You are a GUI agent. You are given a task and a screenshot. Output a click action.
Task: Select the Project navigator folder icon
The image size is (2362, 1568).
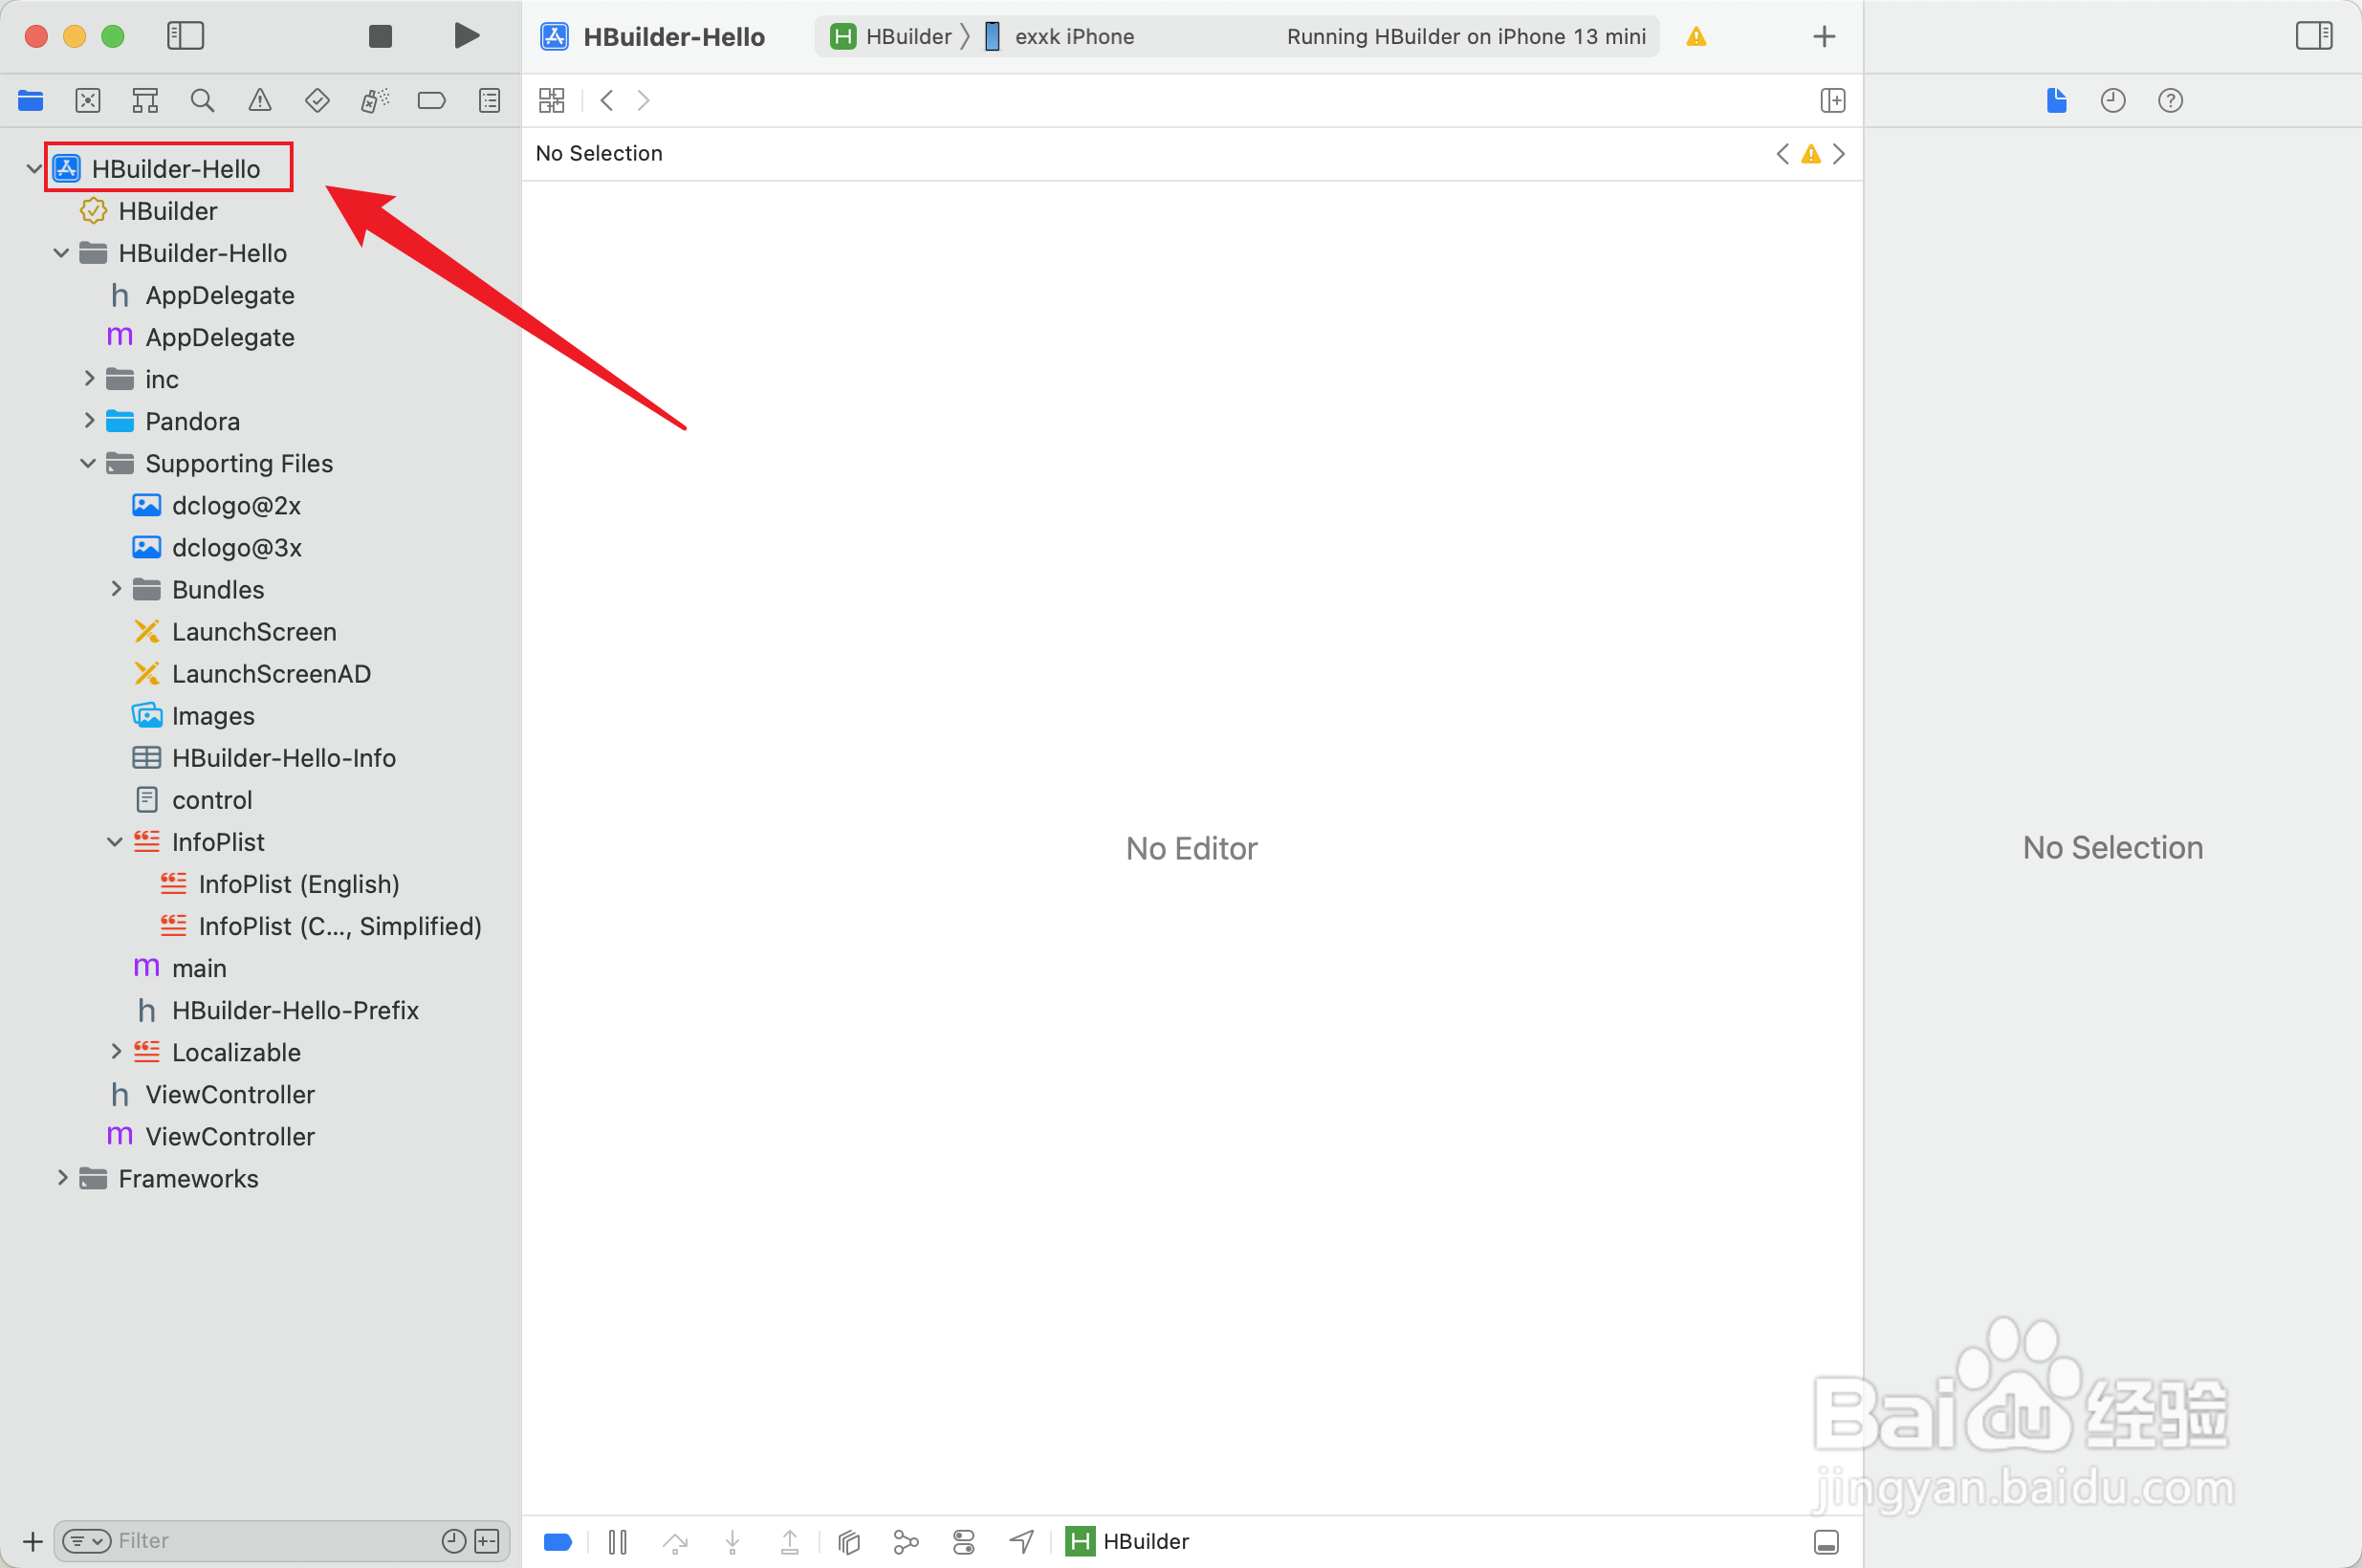[31, 100]
